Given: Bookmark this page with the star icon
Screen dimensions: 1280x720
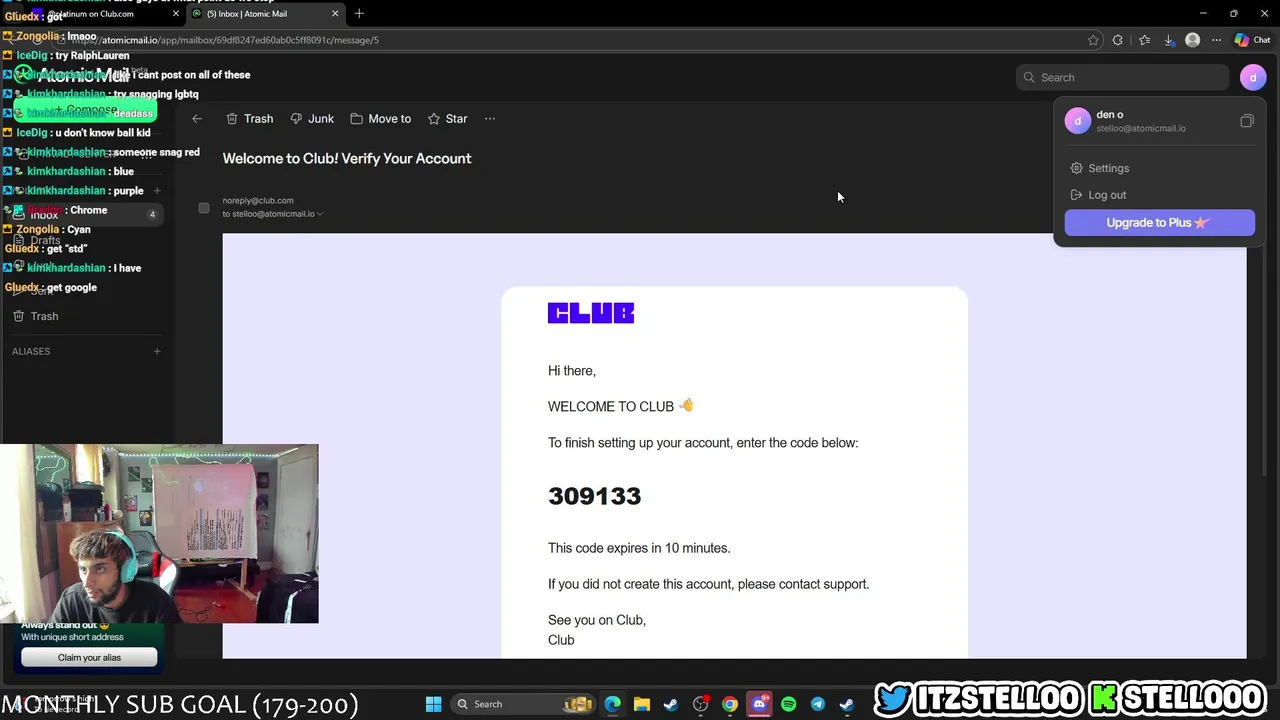Looking at the screenshot, I should pos(1093,40).
